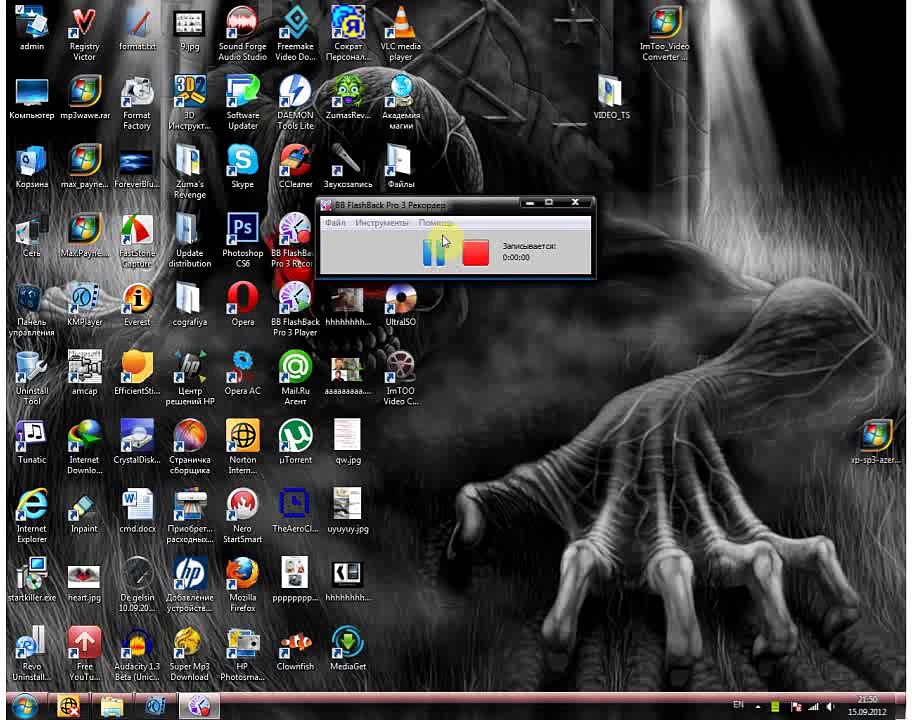Open the volume speaker tray icon
This screenshot has width=912, height=720.
pos(830,707)
